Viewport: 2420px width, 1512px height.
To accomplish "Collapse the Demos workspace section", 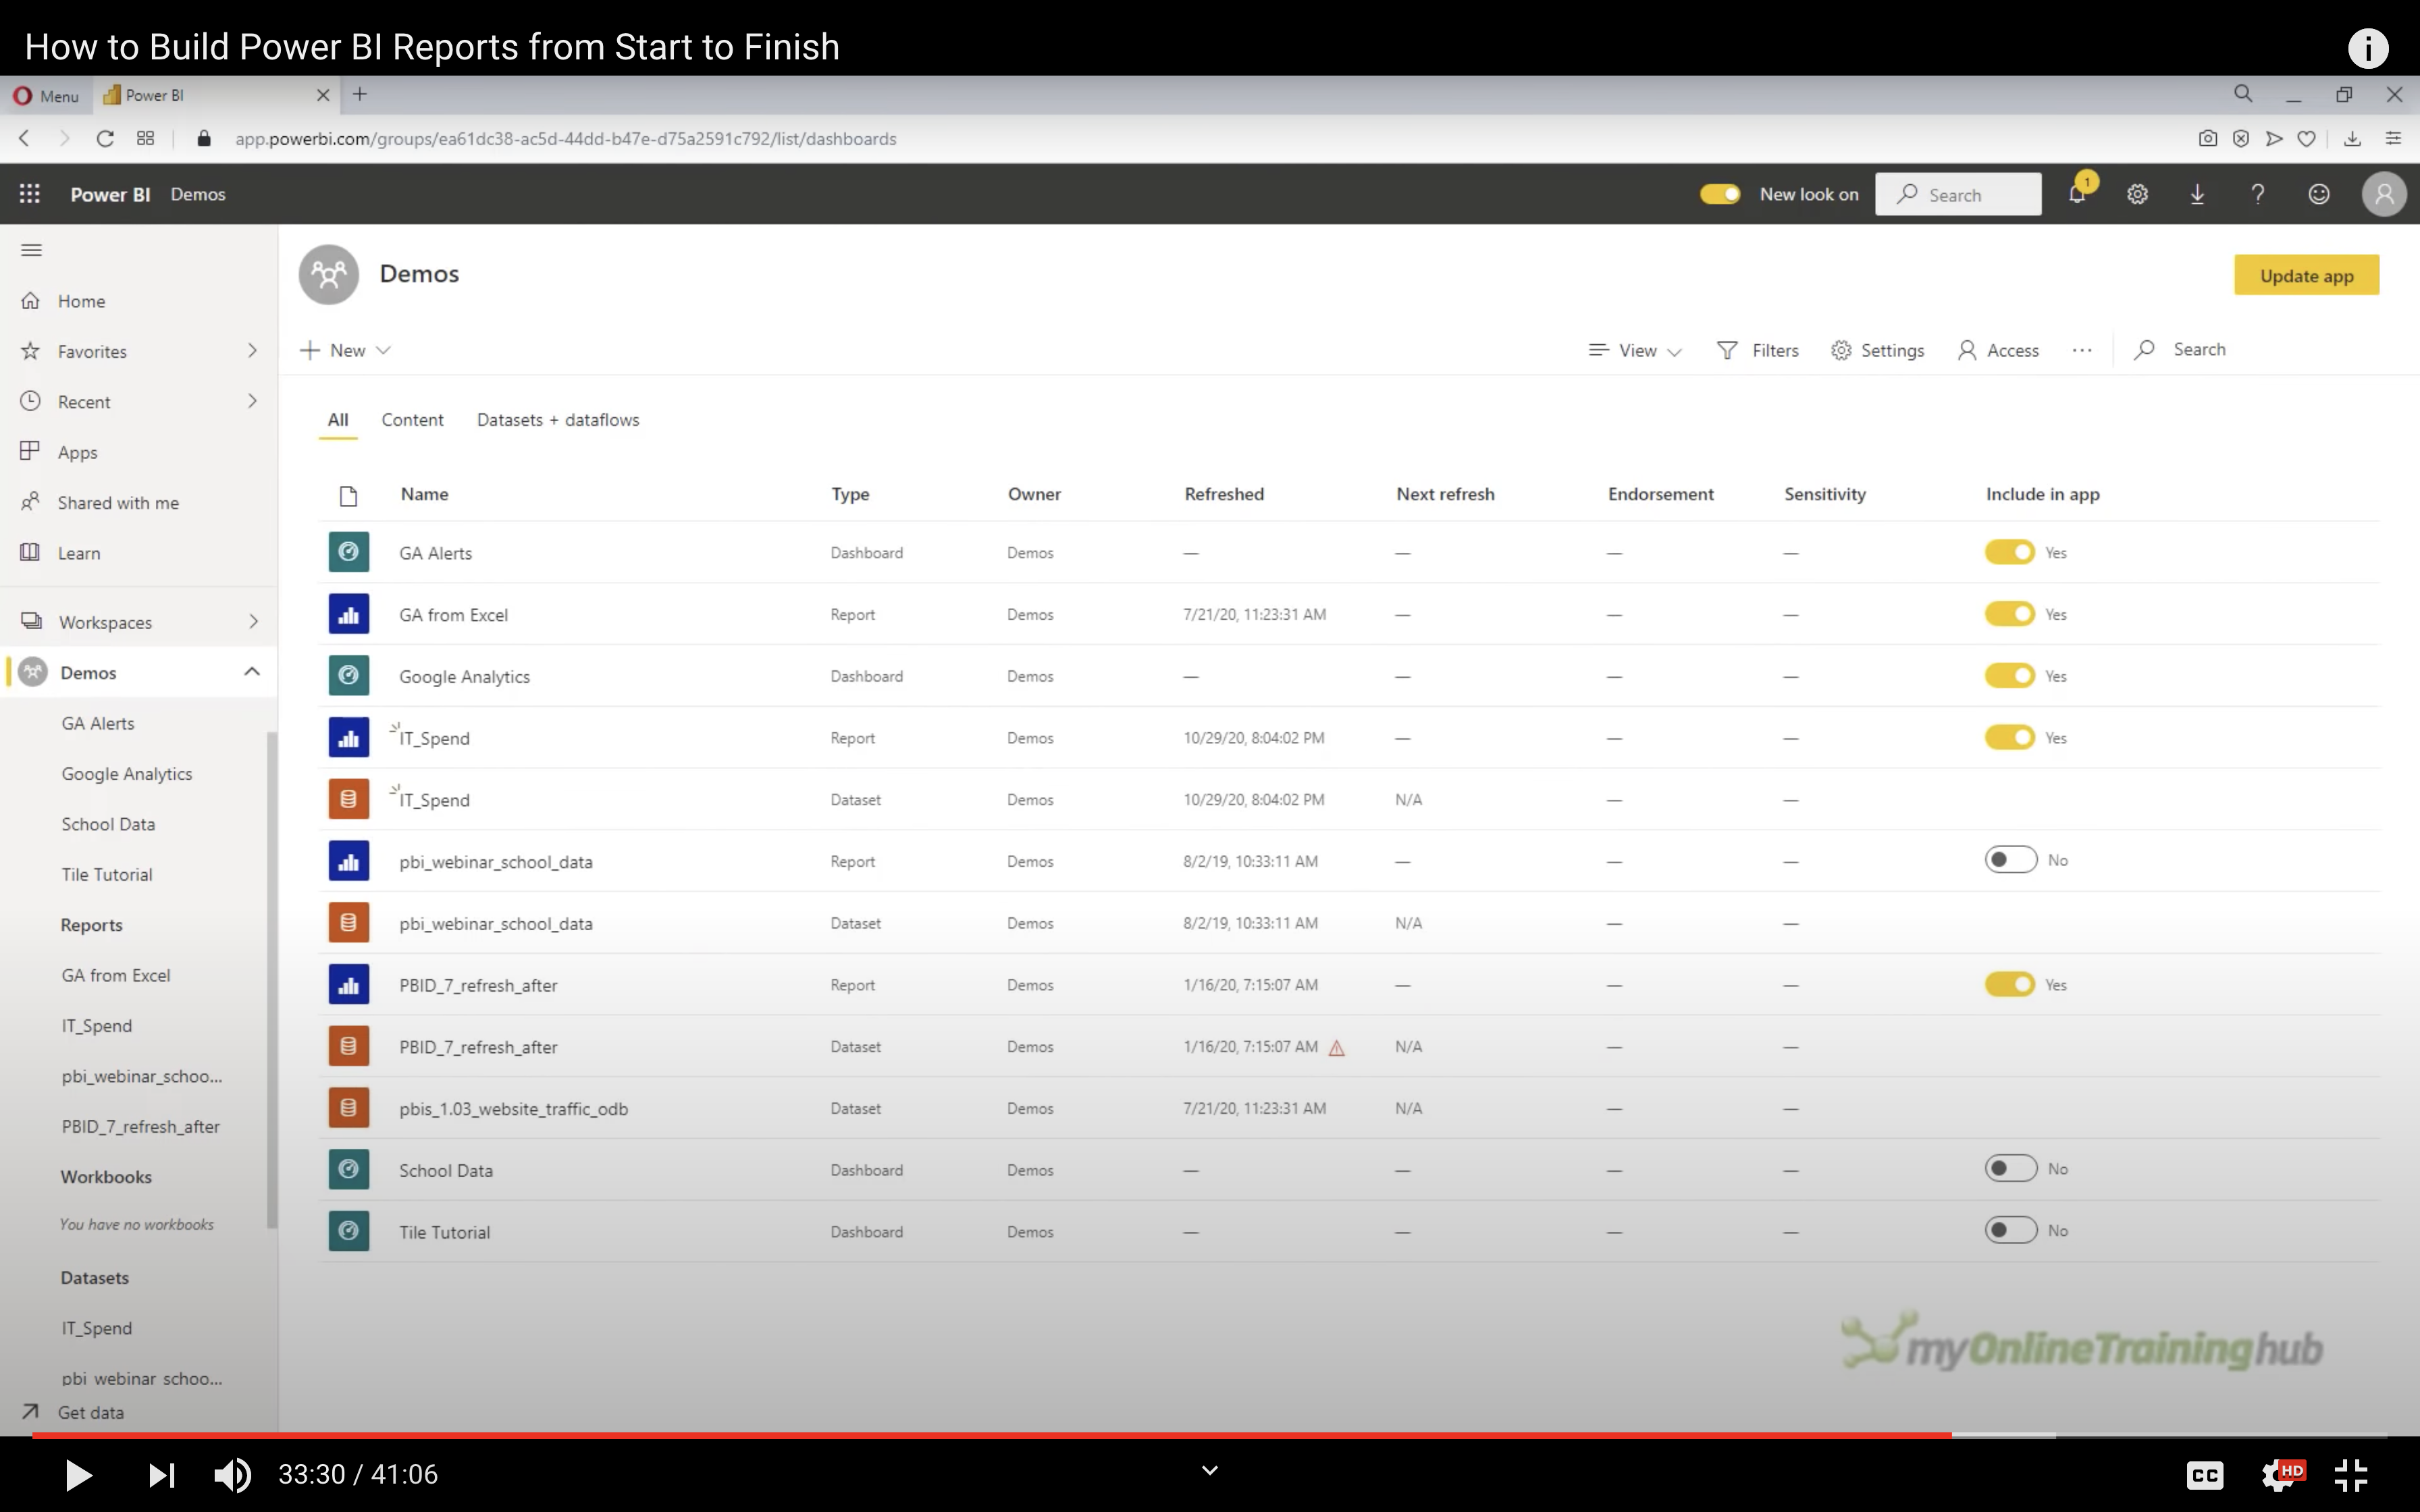I will coord(251,672).
